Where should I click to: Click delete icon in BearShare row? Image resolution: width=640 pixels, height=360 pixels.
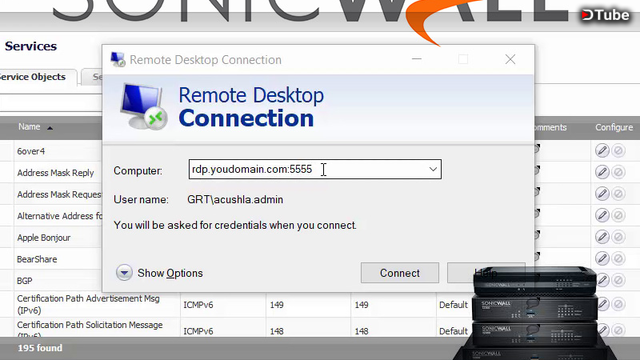[x=619, y=258]
